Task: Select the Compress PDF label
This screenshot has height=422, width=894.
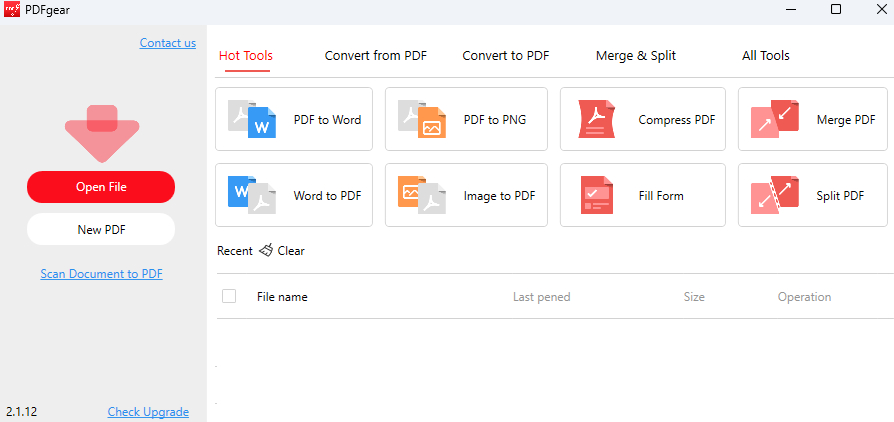Action: click(x=677, y=120)
